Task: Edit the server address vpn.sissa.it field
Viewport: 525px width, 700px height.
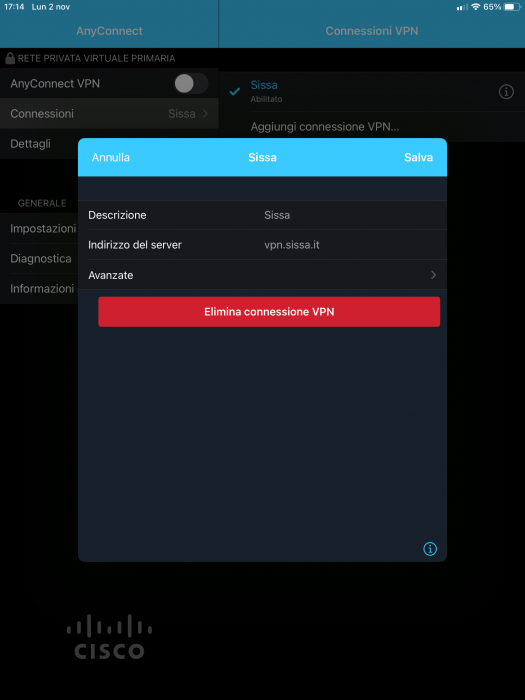Action: coord(262,245)
